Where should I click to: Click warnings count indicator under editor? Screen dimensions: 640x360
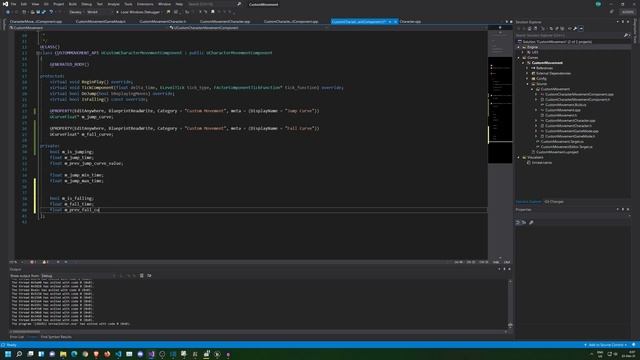45,262
